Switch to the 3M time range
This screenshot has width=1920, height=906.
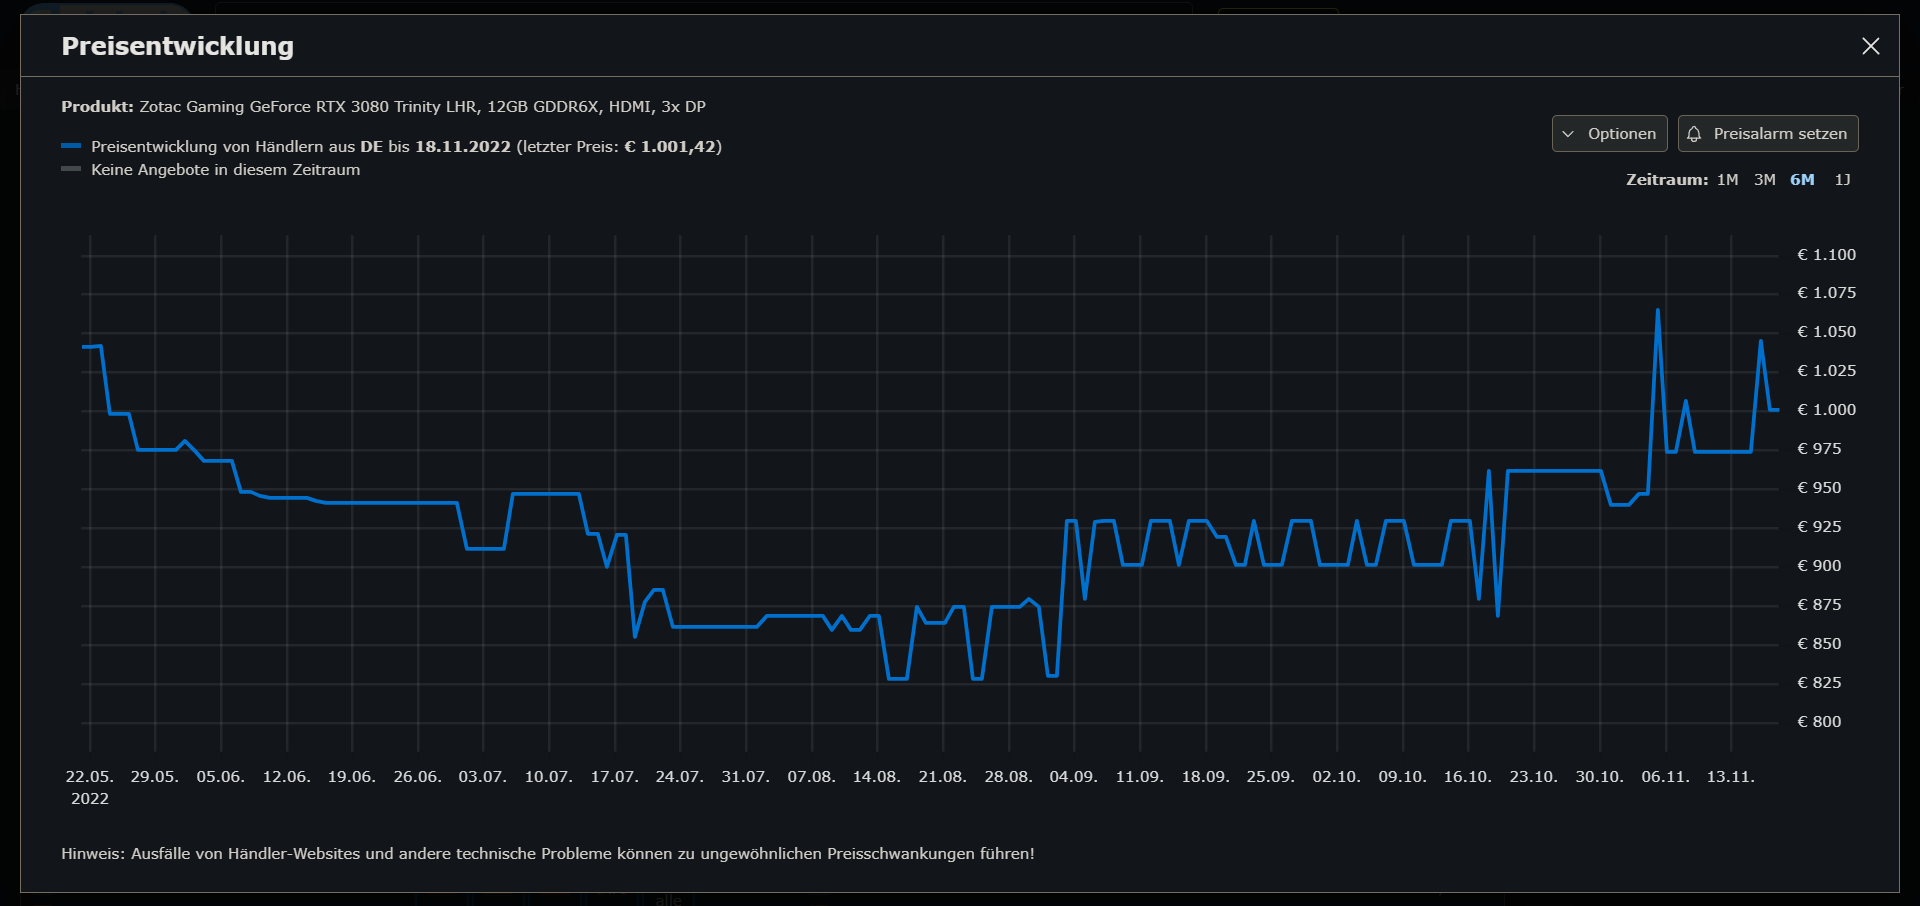tap(1764, 180)
